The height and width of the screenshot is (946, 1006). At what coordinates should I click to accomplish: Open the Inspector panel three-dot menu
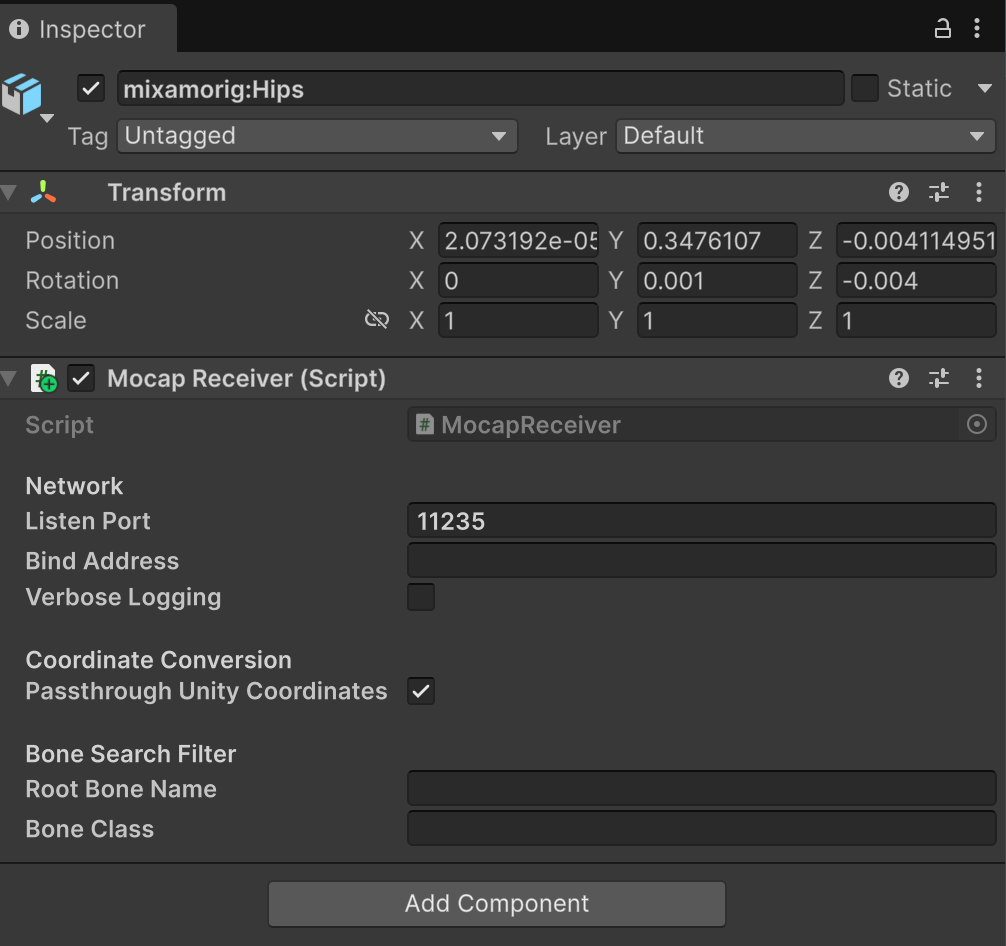tap(977, 29)
